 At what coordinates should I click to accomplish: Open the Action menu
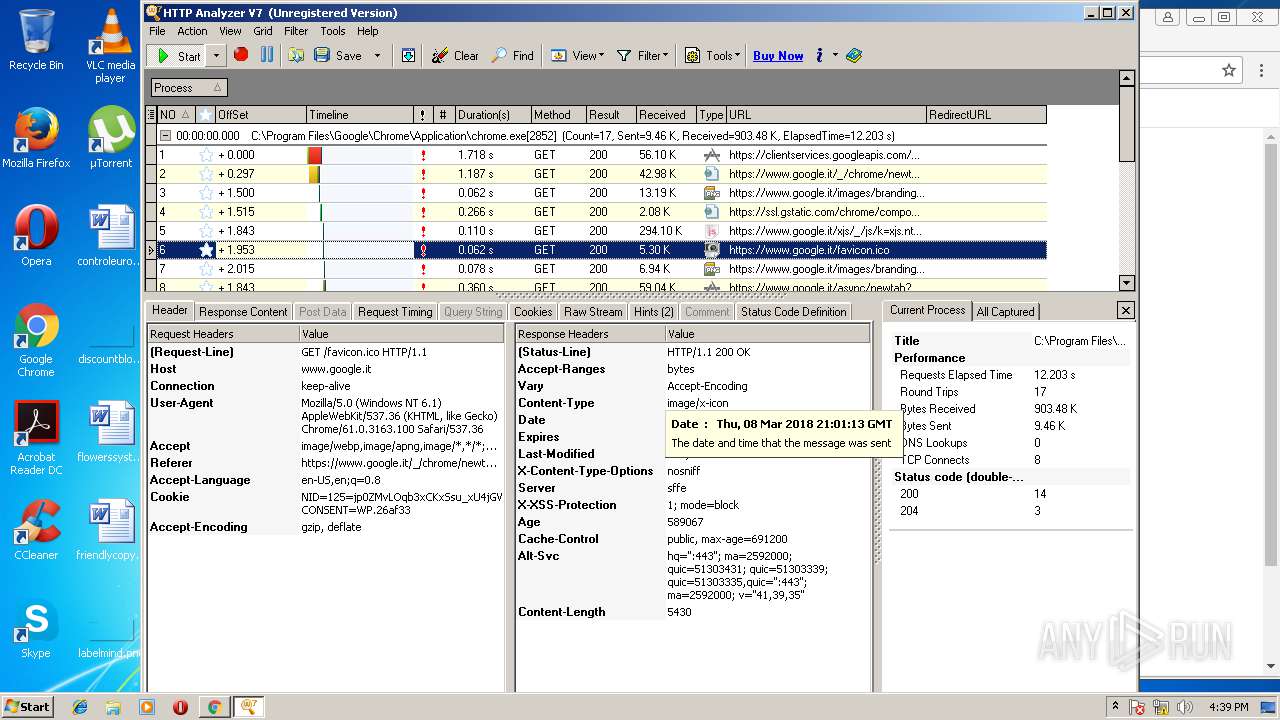(x=192, y=31)
